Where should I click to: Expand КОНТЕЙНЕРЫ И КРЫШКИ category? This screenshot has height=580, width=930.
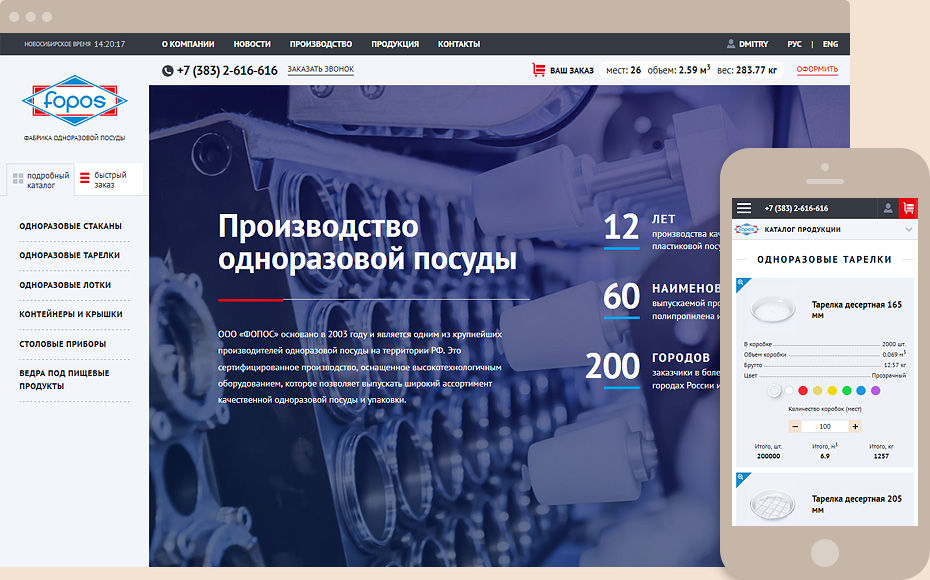[71, 314]
